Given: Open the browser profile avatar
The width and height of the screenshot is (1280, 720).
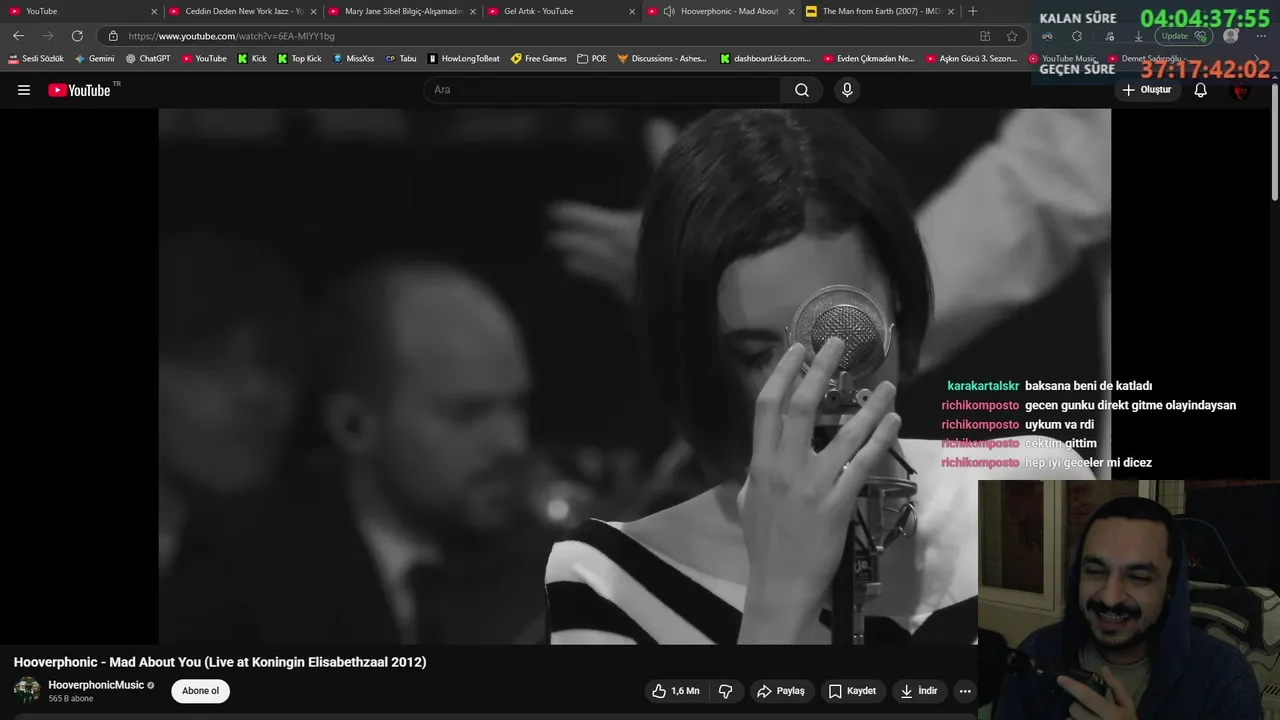Looking at the screenshot, I should click(x=1231, y=36).
